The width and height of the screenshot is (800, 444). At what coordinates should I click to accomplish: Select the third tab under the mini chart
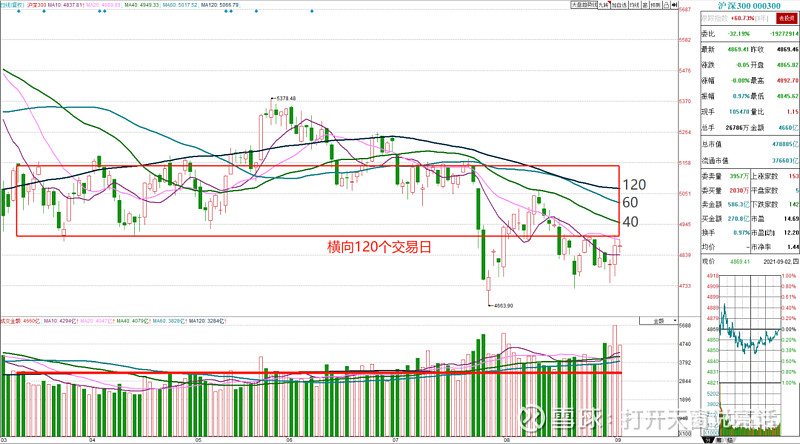click(730, 440)
